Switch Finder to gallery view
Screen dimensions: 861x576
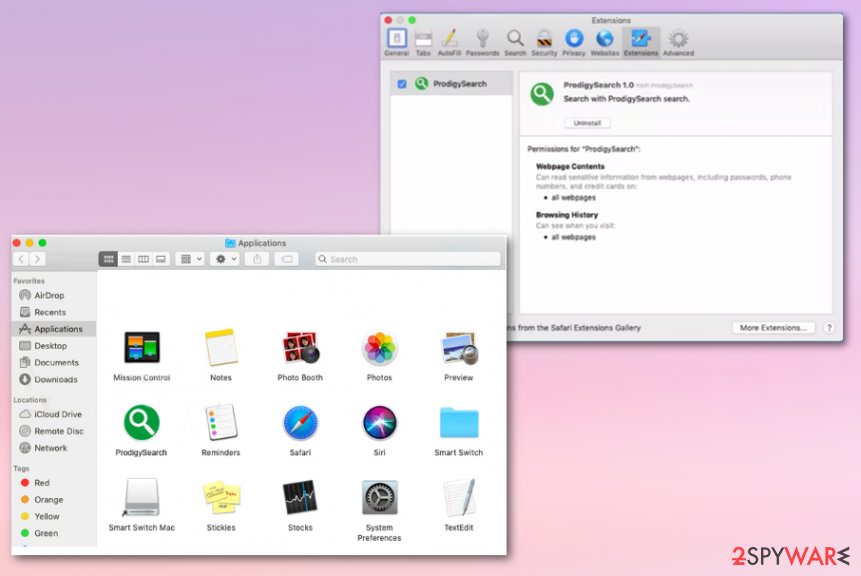[x=161, y=259]
